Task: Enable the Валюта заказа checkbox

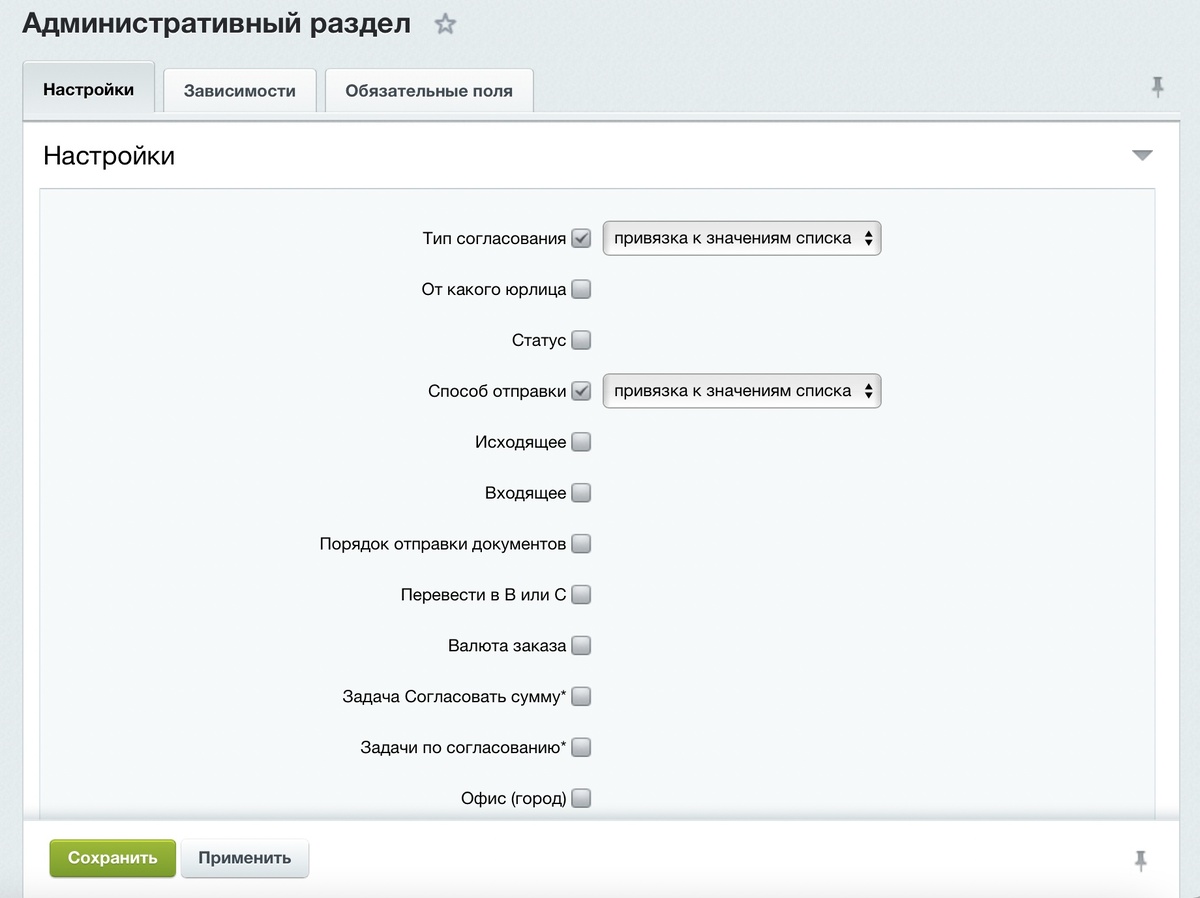Action: coord(581,645)
